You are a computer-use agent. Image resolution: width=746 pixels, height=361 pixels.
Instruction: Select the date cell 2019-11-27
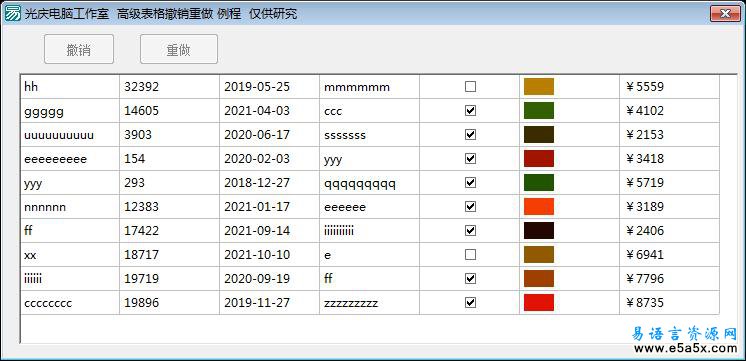pos(269,302)
